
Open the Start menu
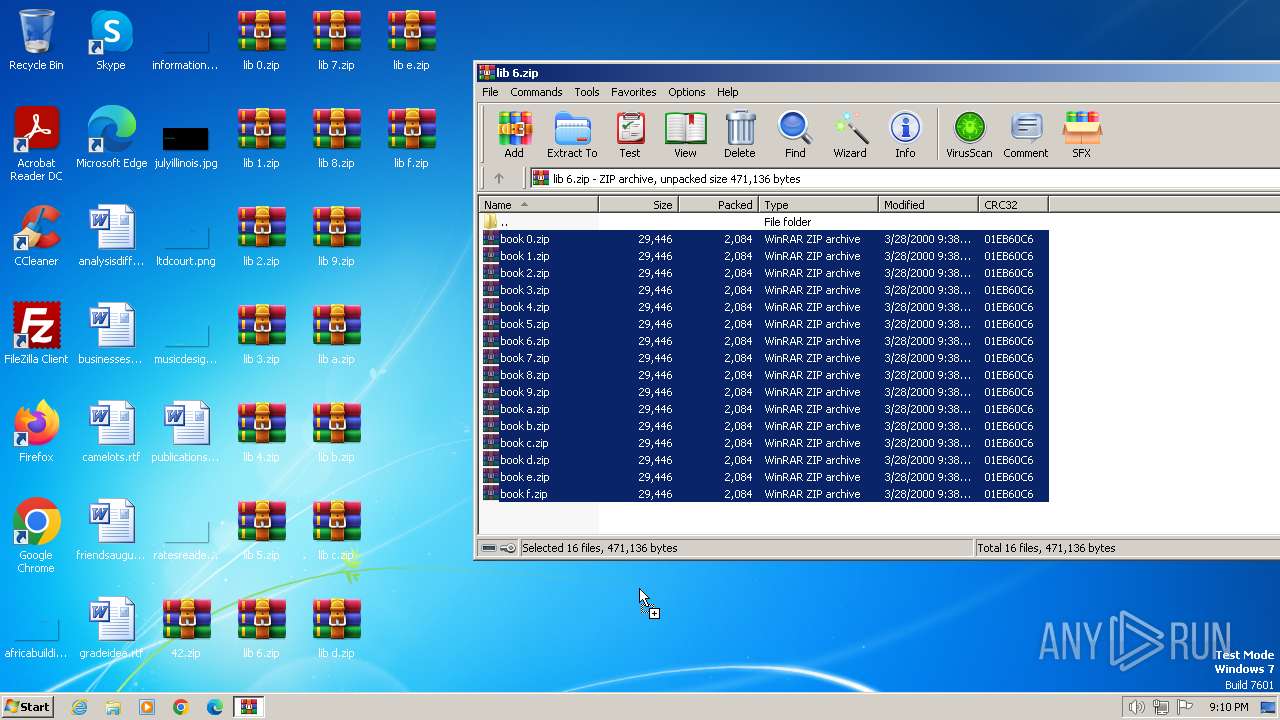27,707
